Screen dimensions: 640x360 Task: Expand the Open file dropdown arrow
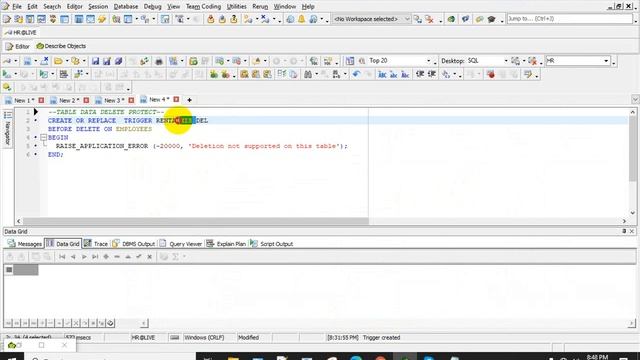click(x=66, y=61)
